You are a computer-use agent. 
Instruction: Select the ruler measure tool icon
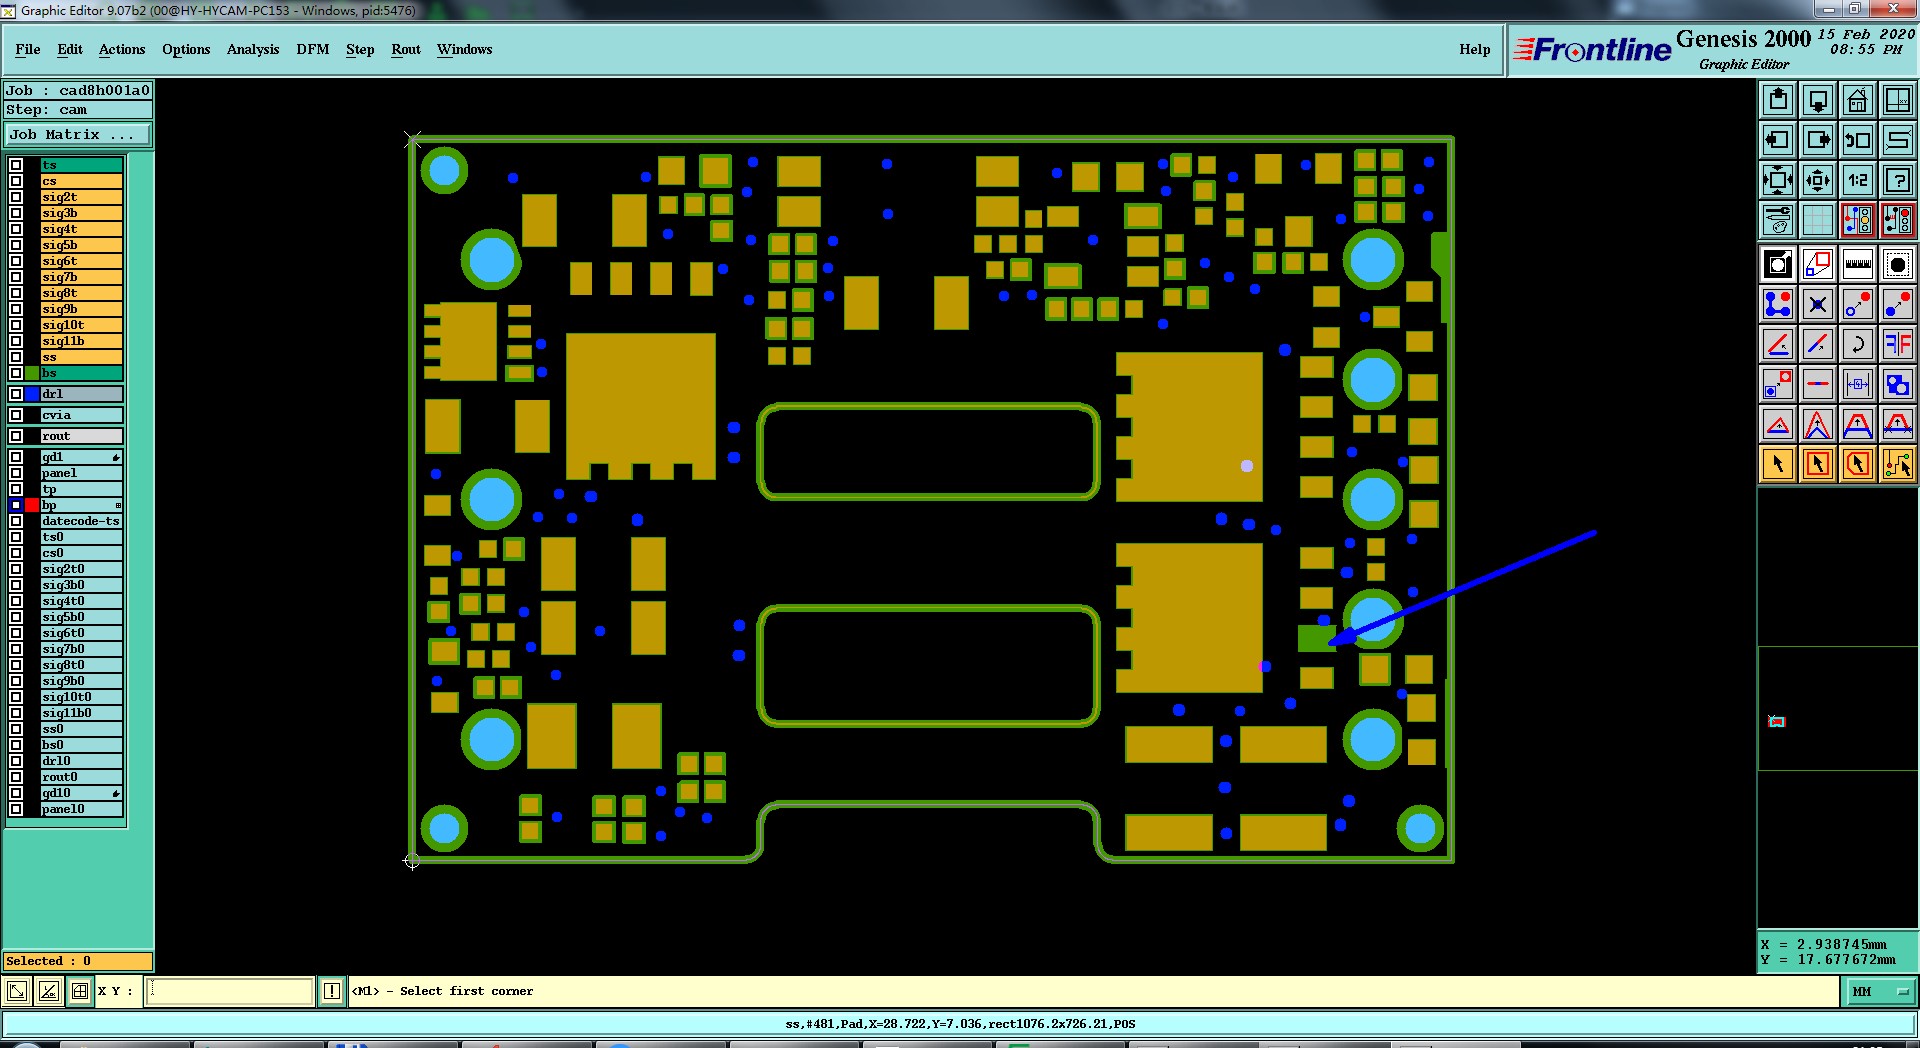tap(1858, 264)
